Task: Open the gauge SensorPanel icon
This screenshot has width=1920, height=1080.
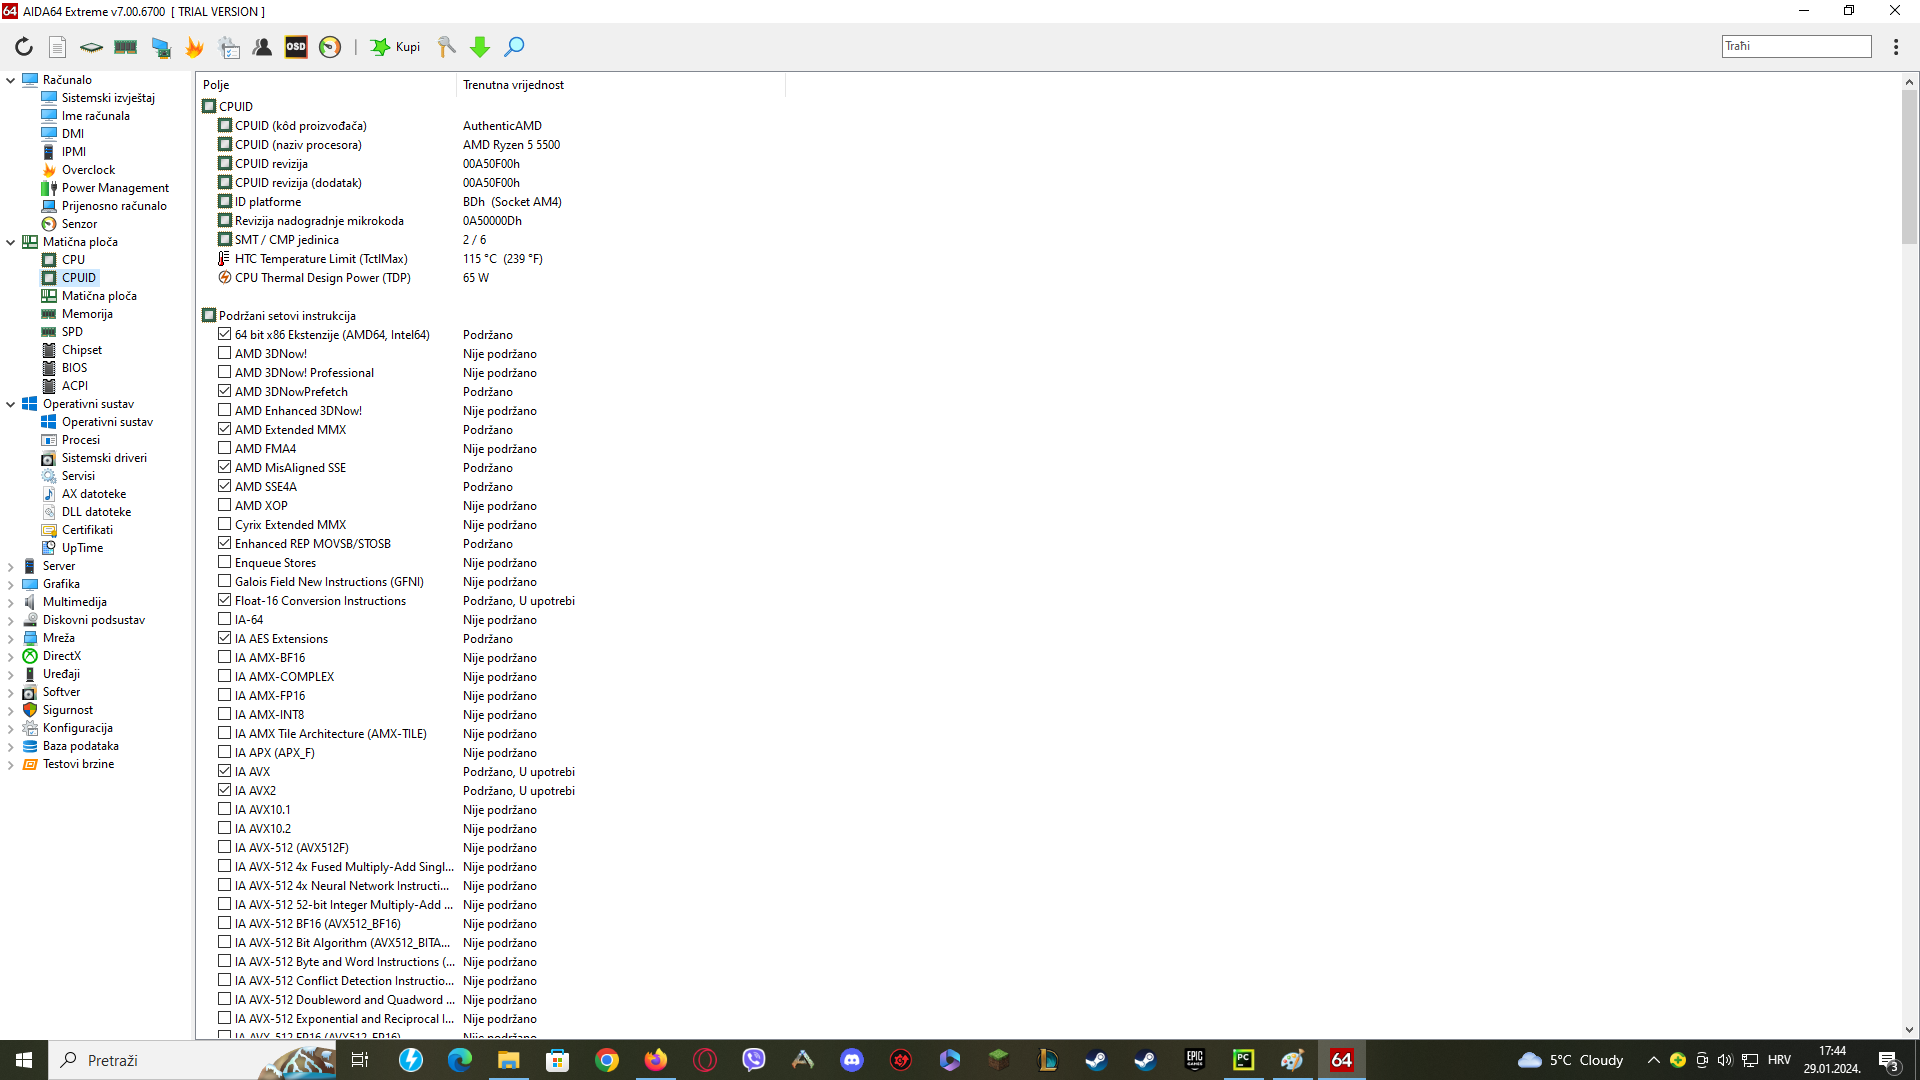Action: pyautogui.click(x=330, y=47)
